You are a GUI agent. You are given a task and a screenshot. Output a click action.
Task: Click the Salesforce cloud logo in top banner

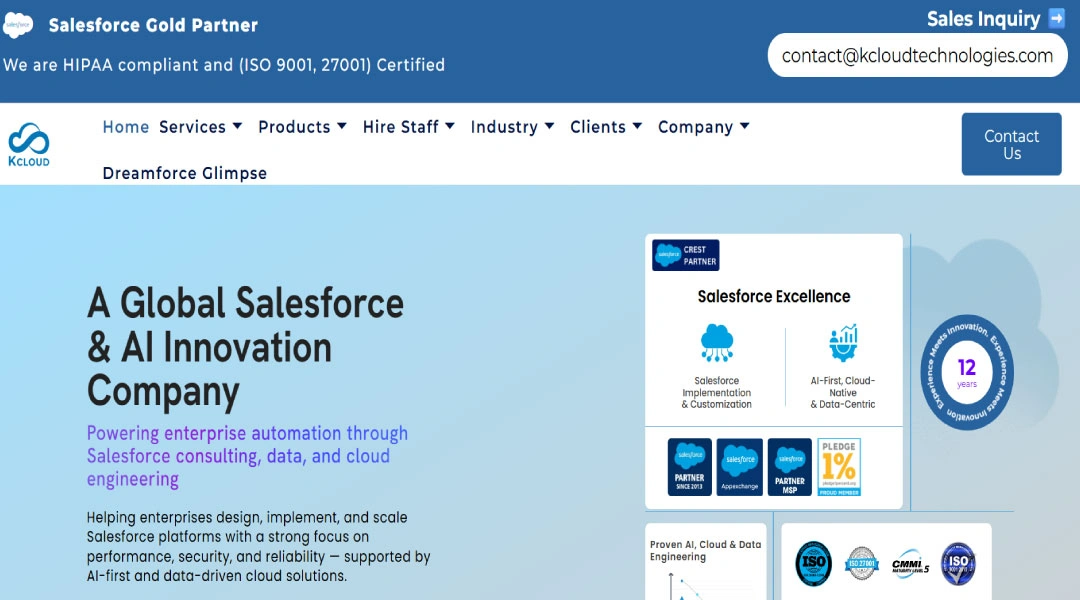18,25
